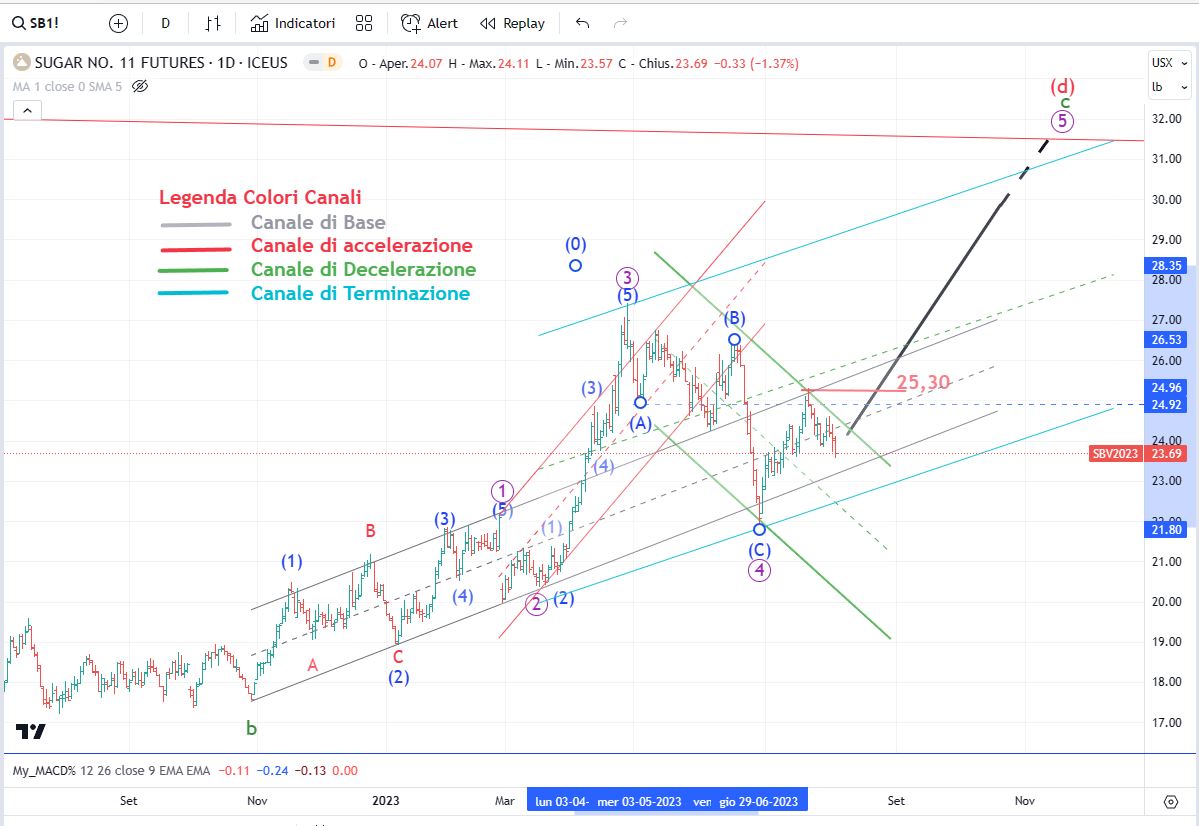Viewport: 1199px width, 826px height.
Task: Select red accelerazione legend line
Action: tap(196, 249)
